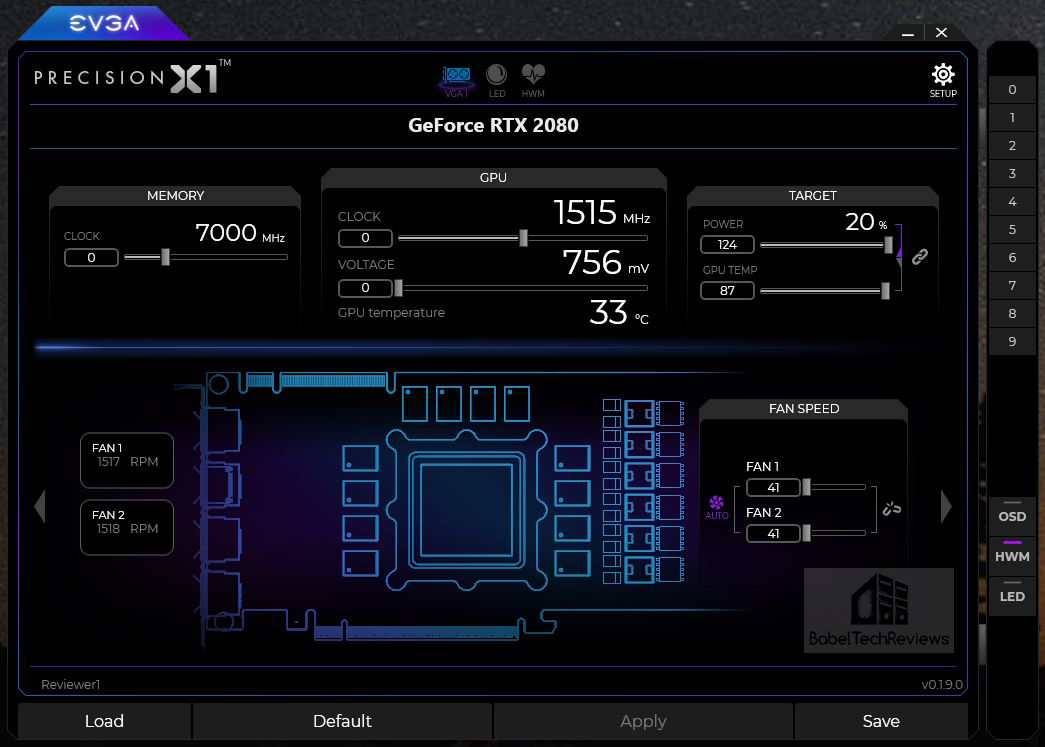Click the GPU voltage slider handle
The height and width of the screenshot is (747, 1045).
click(399, 288)
